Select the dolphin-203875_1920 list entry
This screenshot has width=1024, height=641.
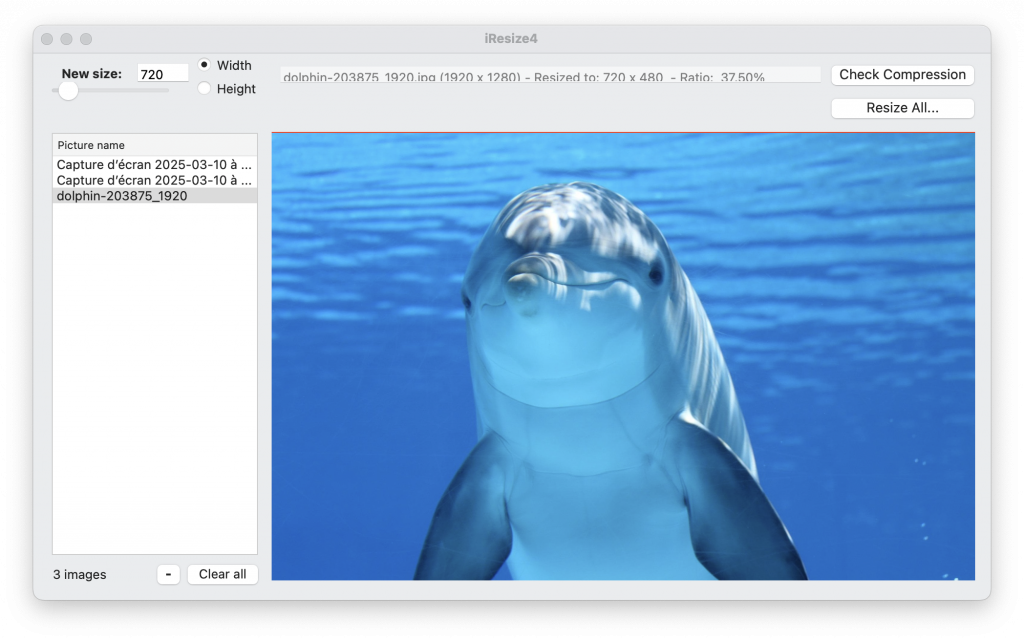pos(155,196)
